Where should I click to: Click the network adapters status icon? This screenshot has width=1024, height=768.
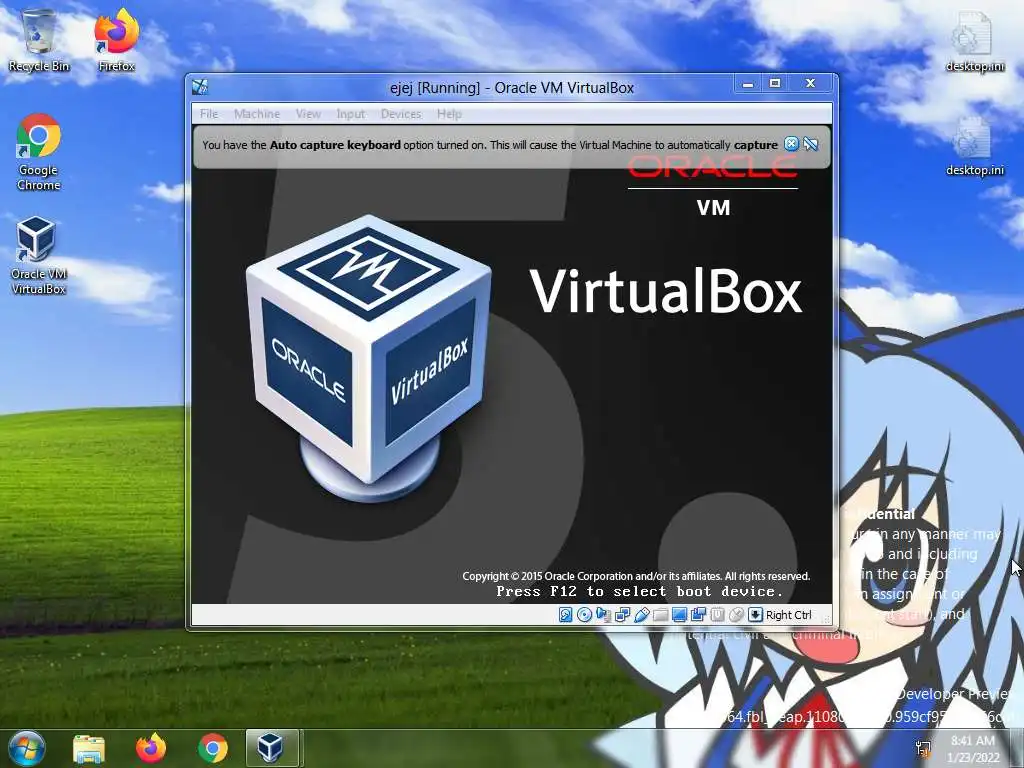point(622,615)
